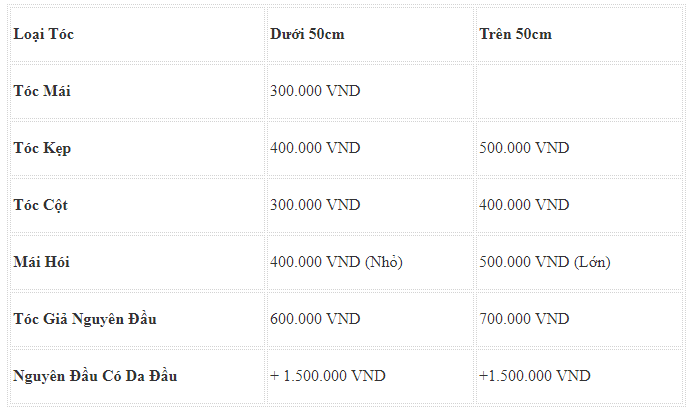696x419 pixels.
Task: Click the 700.000 VND price cell
Action: [x=524, y=319]
